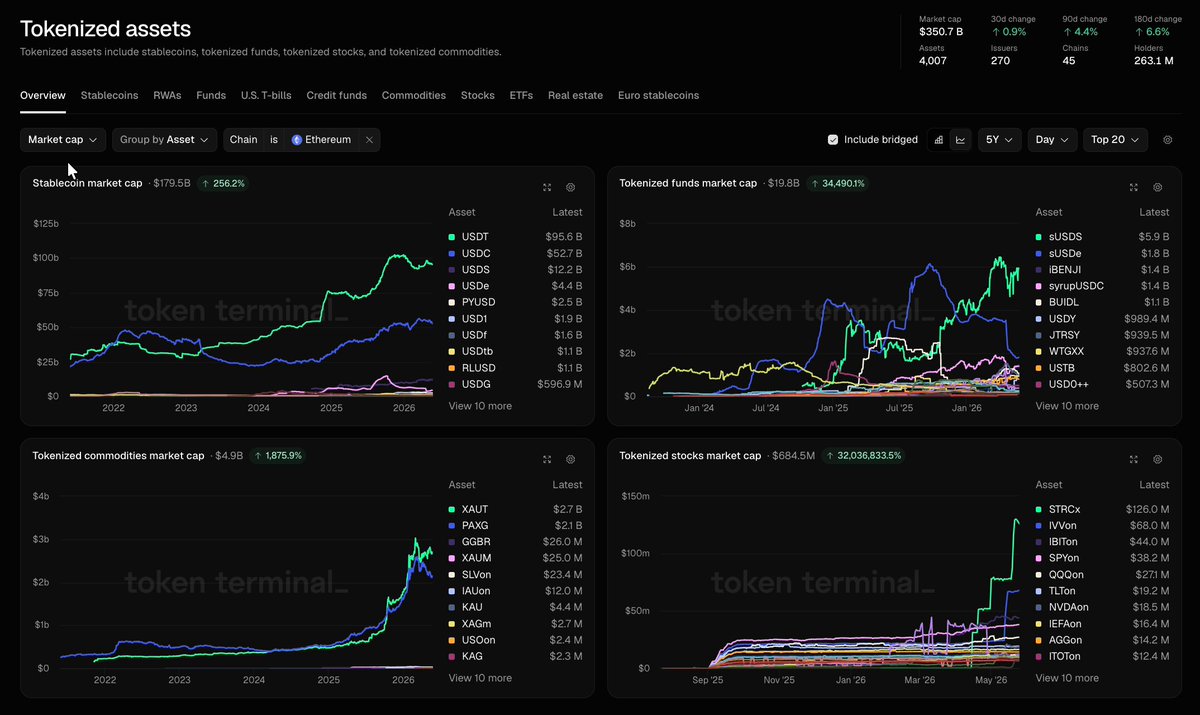Click the 263.1 M holders value
This screenshot has height=715, width=1200.
tap(1154, 61)
